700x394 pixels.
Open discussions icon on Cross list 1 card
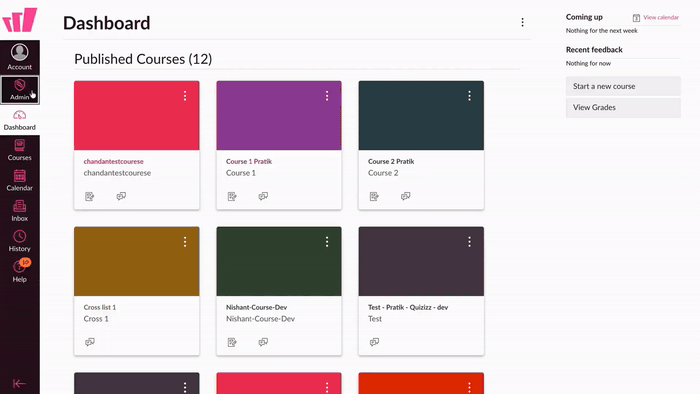(x=90, y=342)
